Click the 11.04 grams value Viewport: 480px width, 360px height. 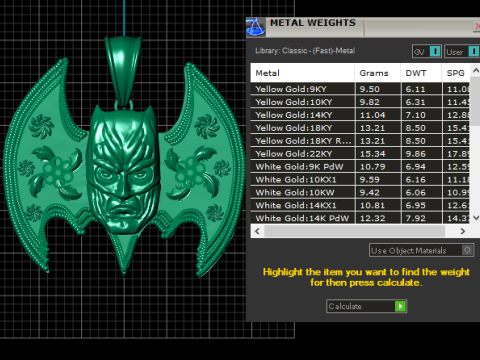point(373,115)
